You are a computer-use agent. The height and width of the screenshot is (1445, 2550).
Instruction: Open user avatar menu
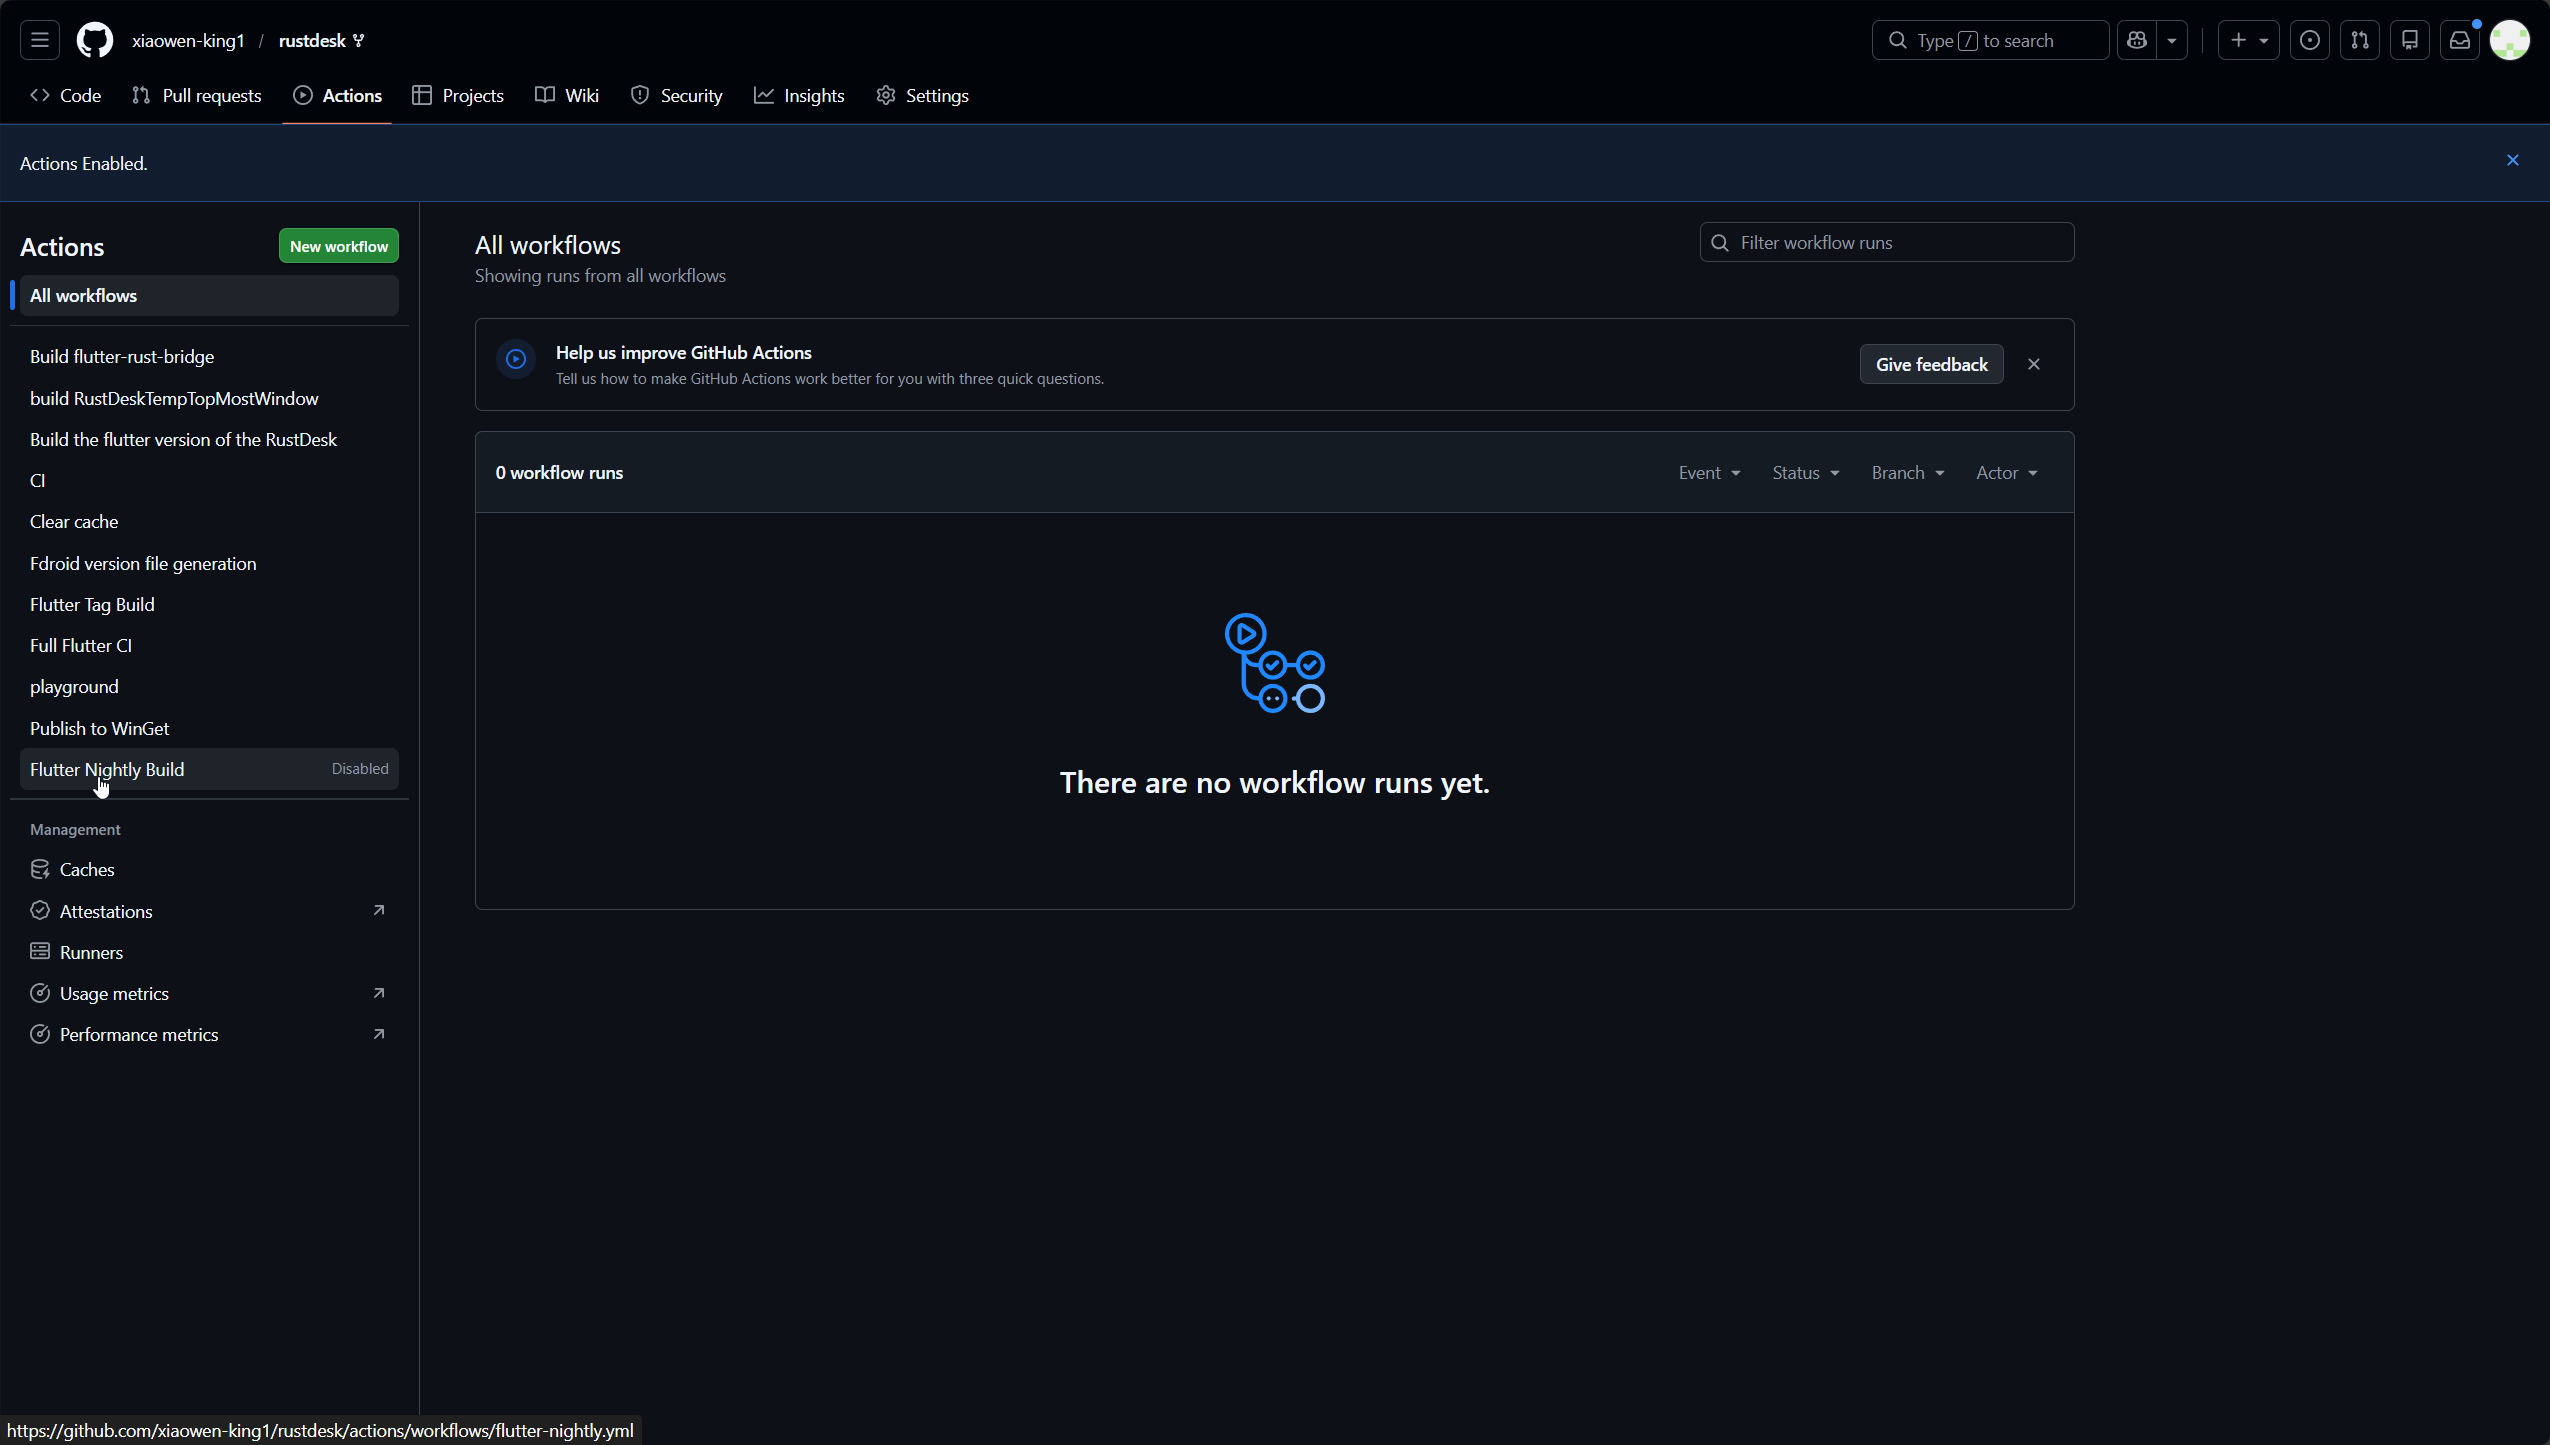pos(2509,40)
